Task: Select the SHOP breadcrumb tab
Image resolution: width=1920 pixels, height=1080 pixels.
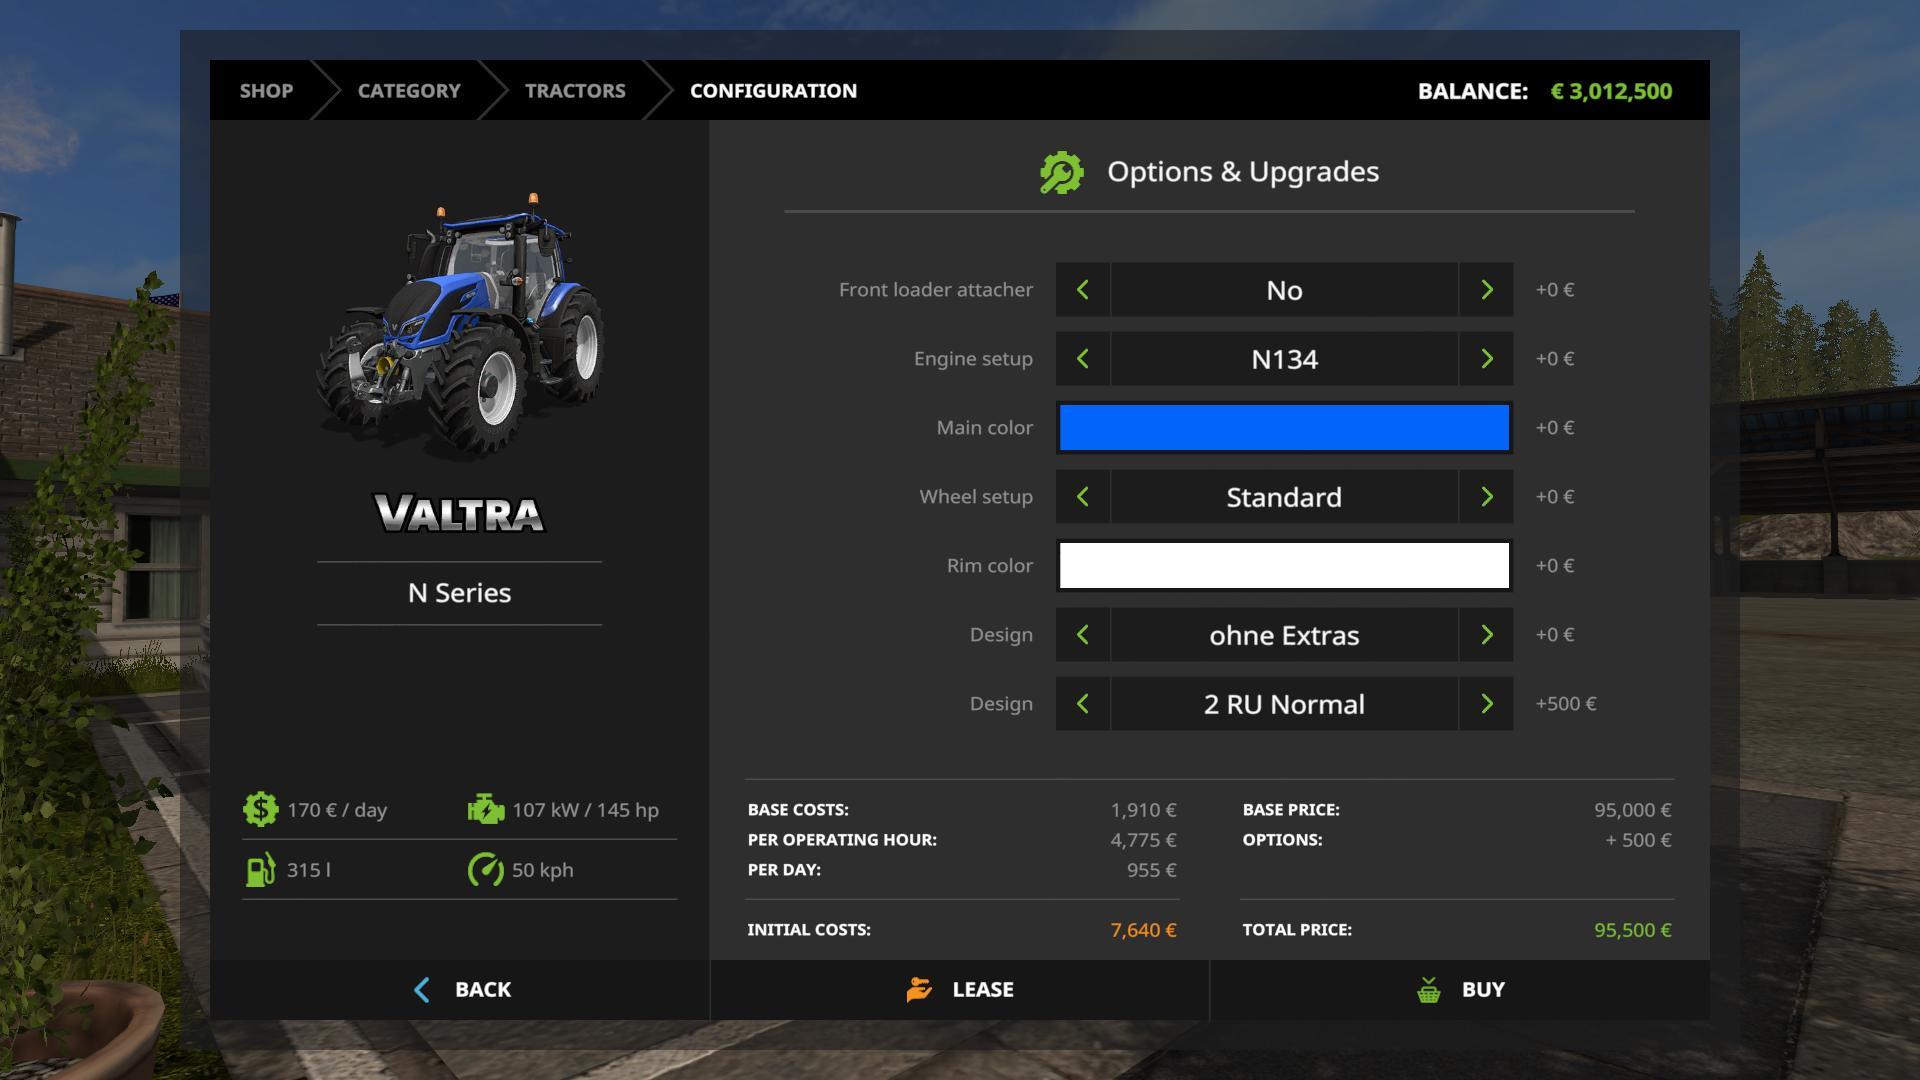Action: 265,90
